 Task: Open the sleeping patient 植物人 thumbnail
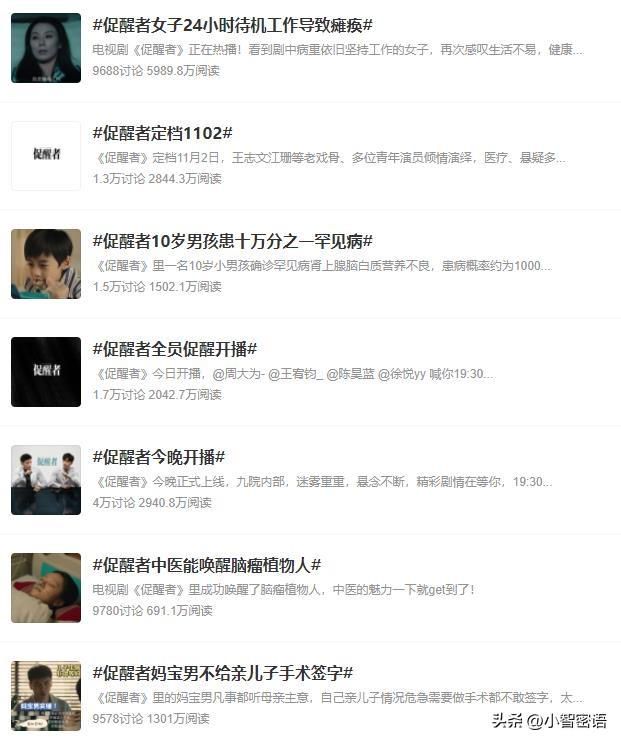pyautogui.click(x=46, y=588)
